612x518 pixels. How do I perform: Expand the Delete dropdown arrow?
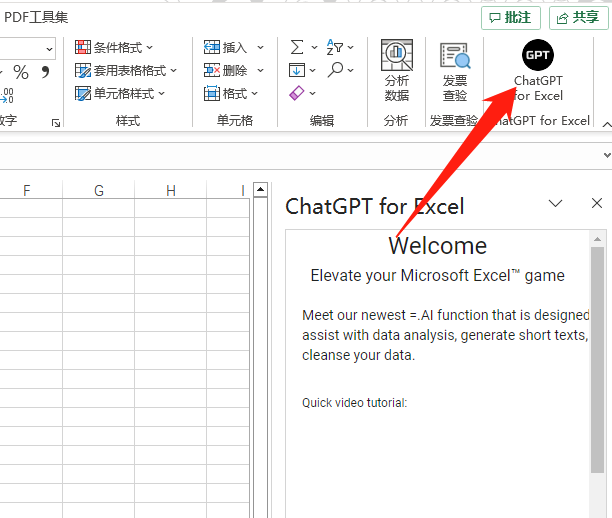tap(260, 71)
